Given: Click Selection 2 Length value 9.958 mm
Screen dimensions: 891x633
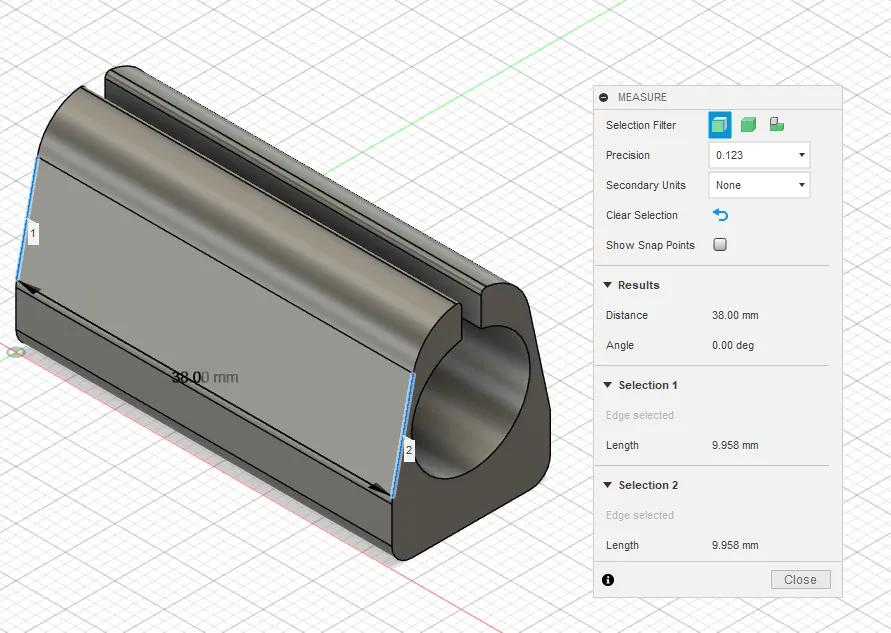Looking at the screenshot, I should click(x=735, y=545).
